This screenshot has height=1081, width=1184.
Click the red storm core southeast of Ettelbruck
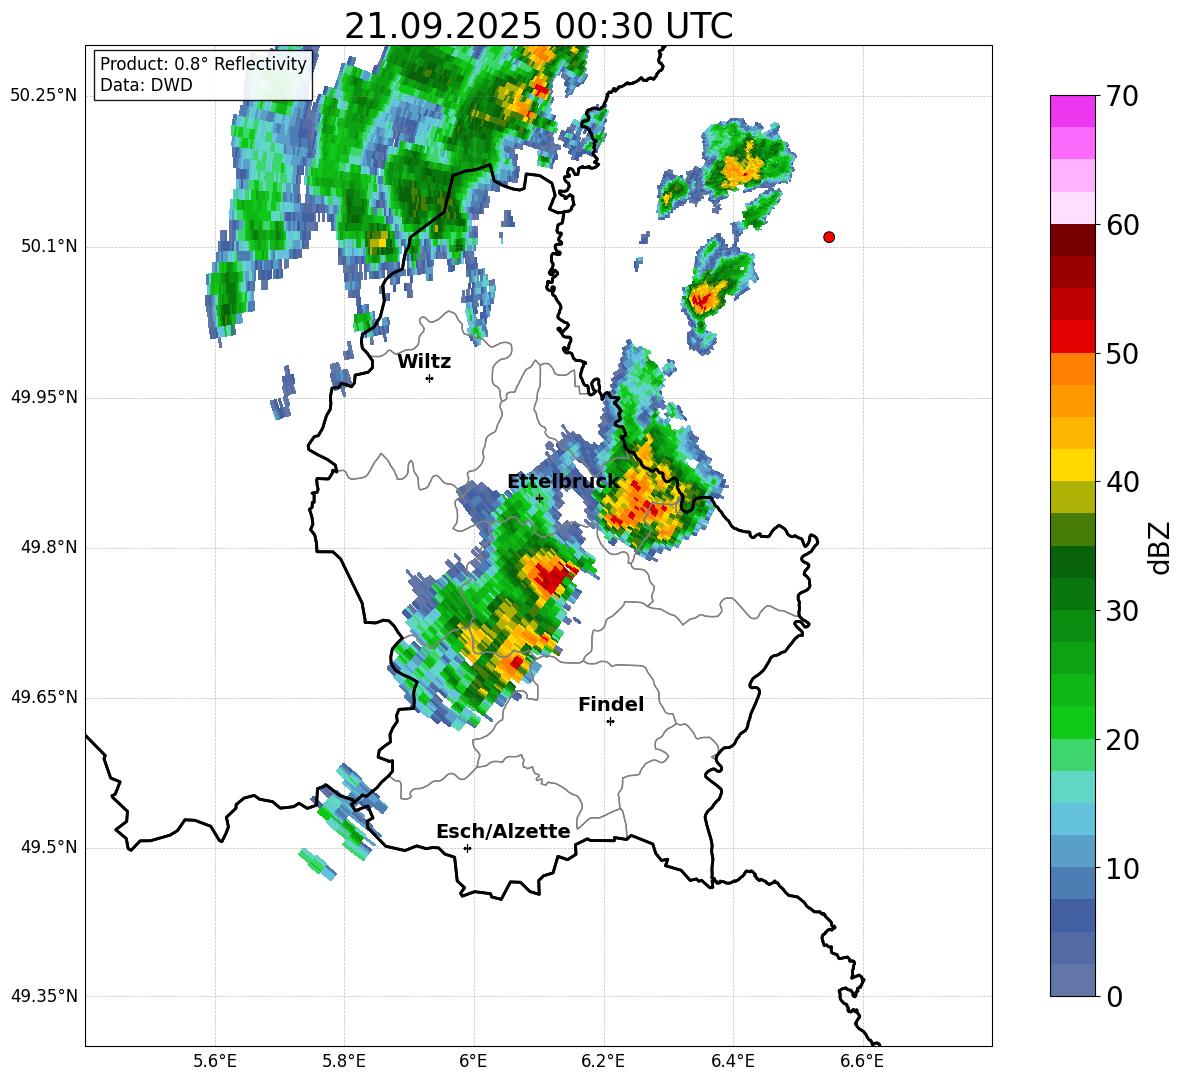552,579
